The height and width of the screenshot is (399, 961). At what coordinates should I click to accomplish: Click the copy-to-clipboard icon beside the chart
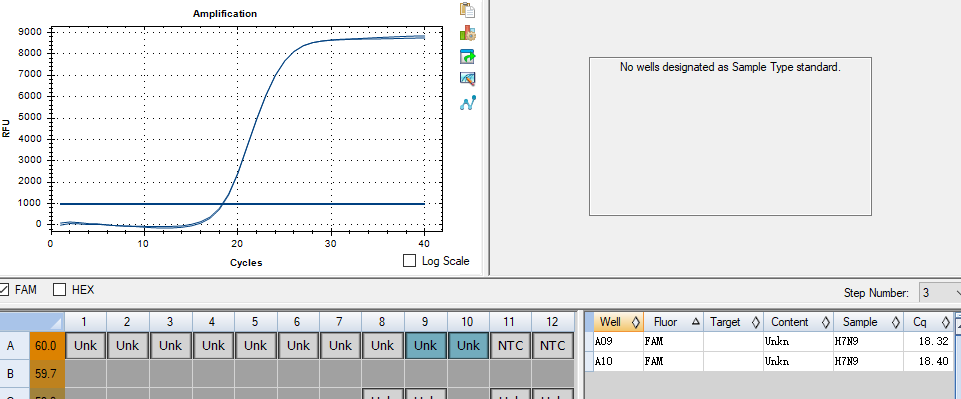click(x=468, y=10)
